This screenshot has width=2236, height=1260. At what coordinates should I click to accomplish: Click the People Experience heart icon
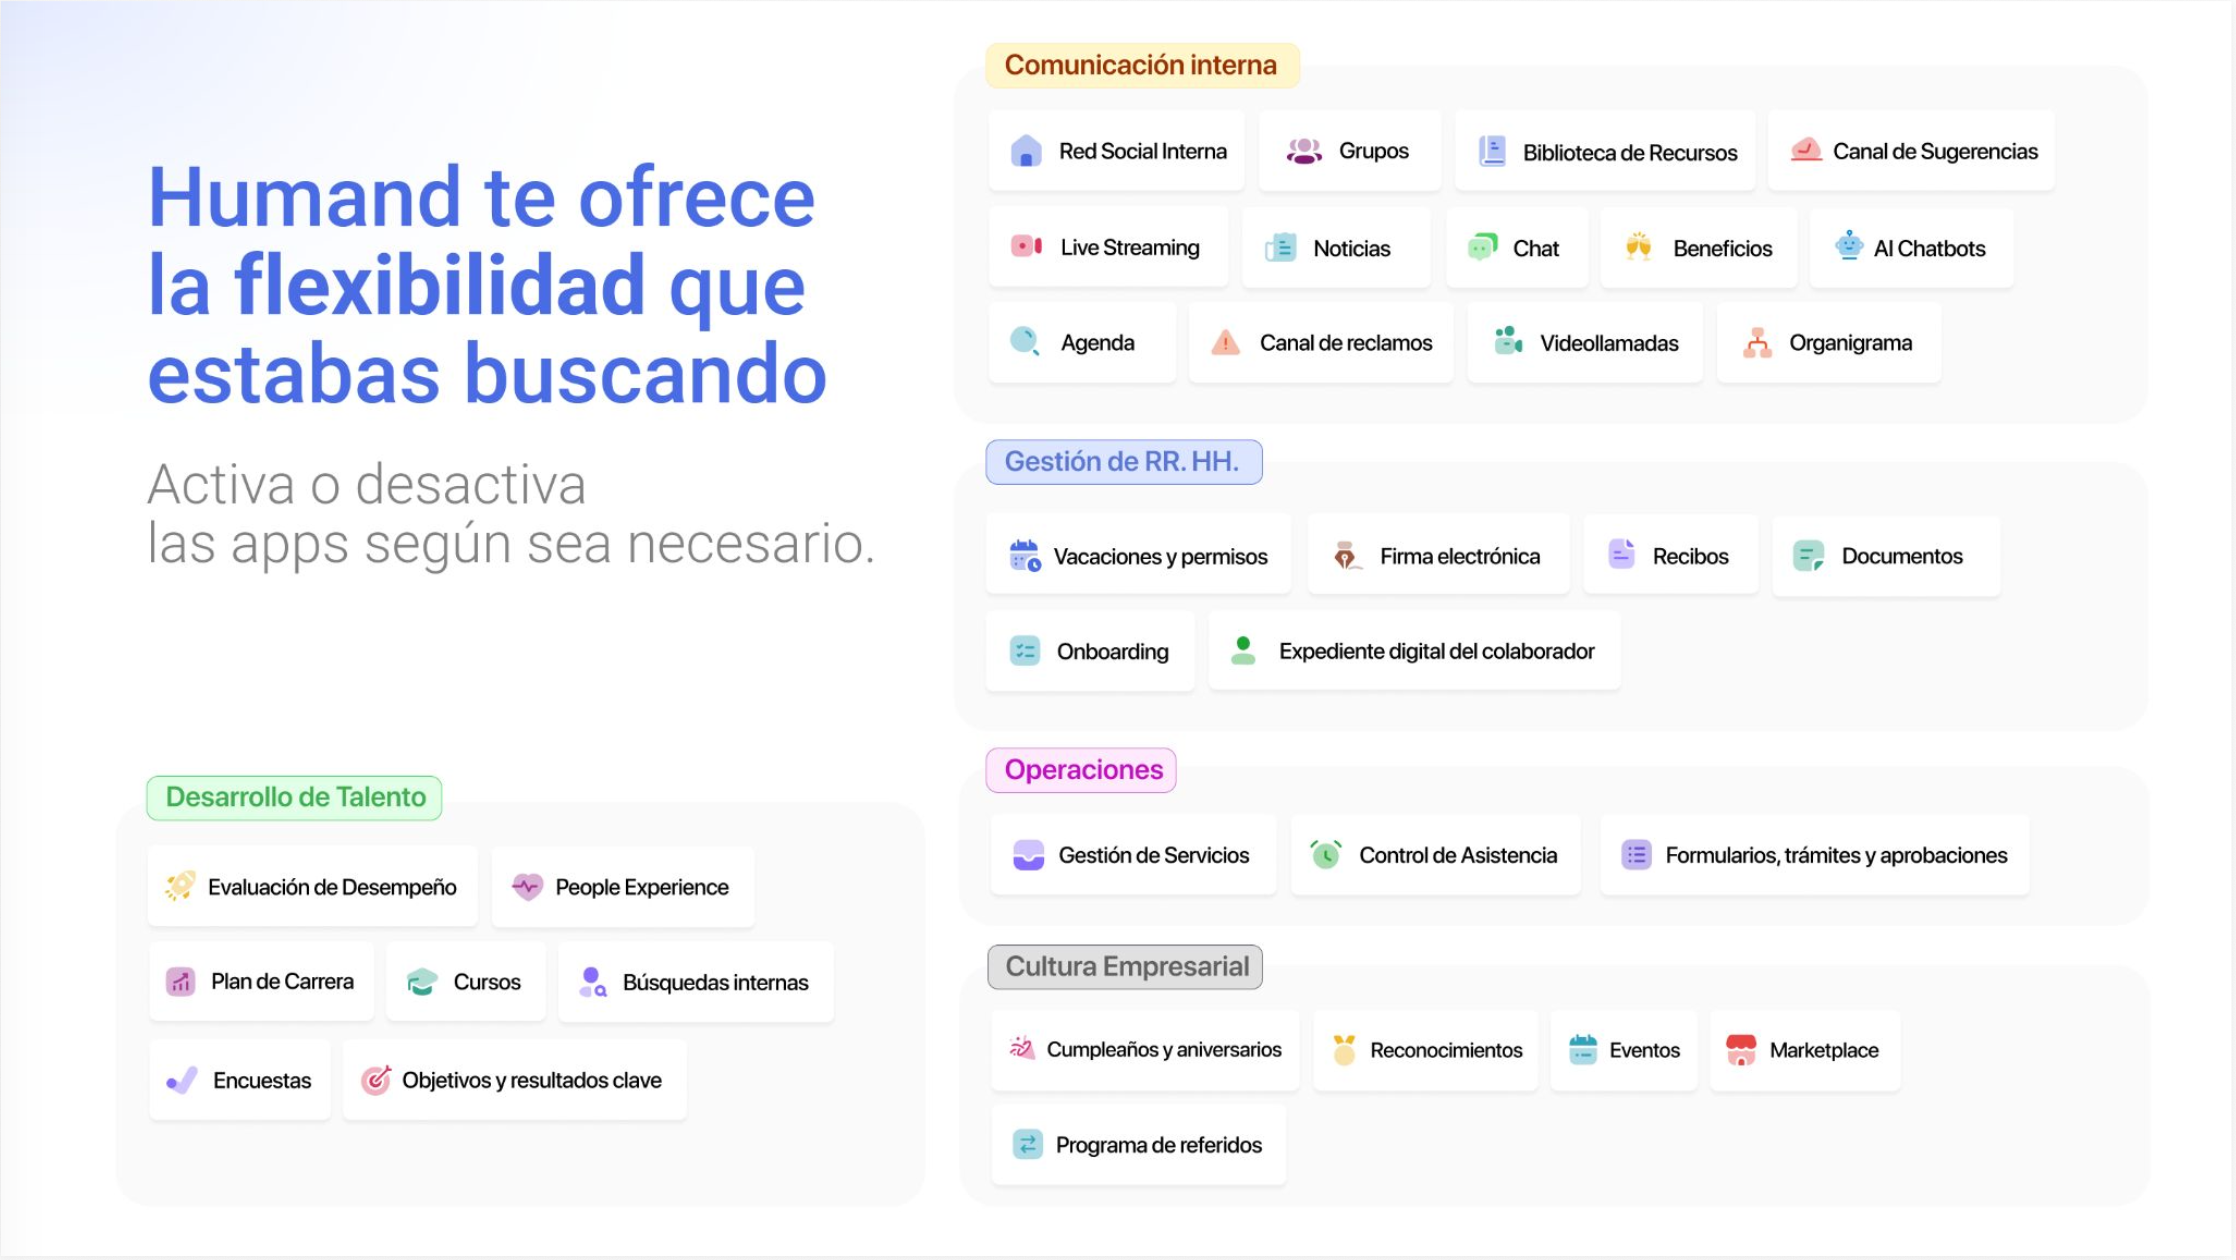click(527, 886)
